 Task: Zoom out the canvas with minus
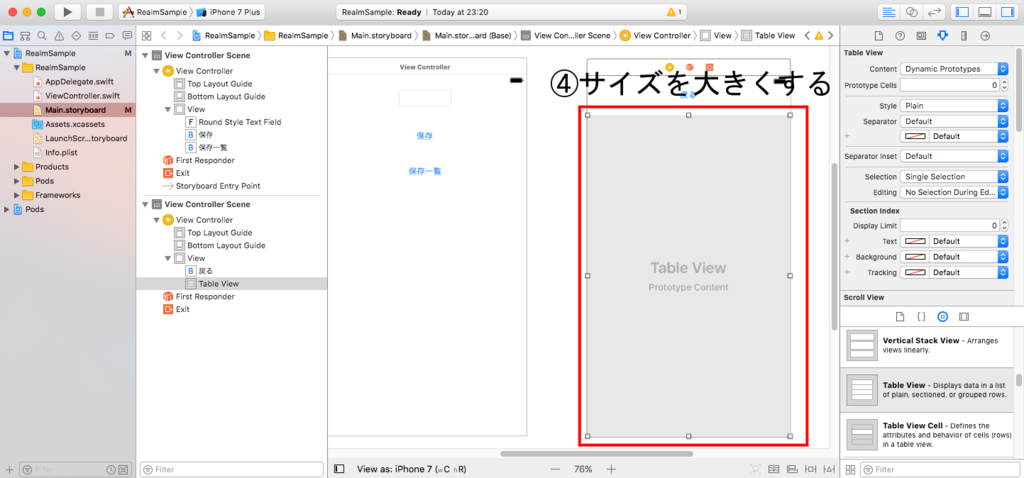(x=555, y=469)
